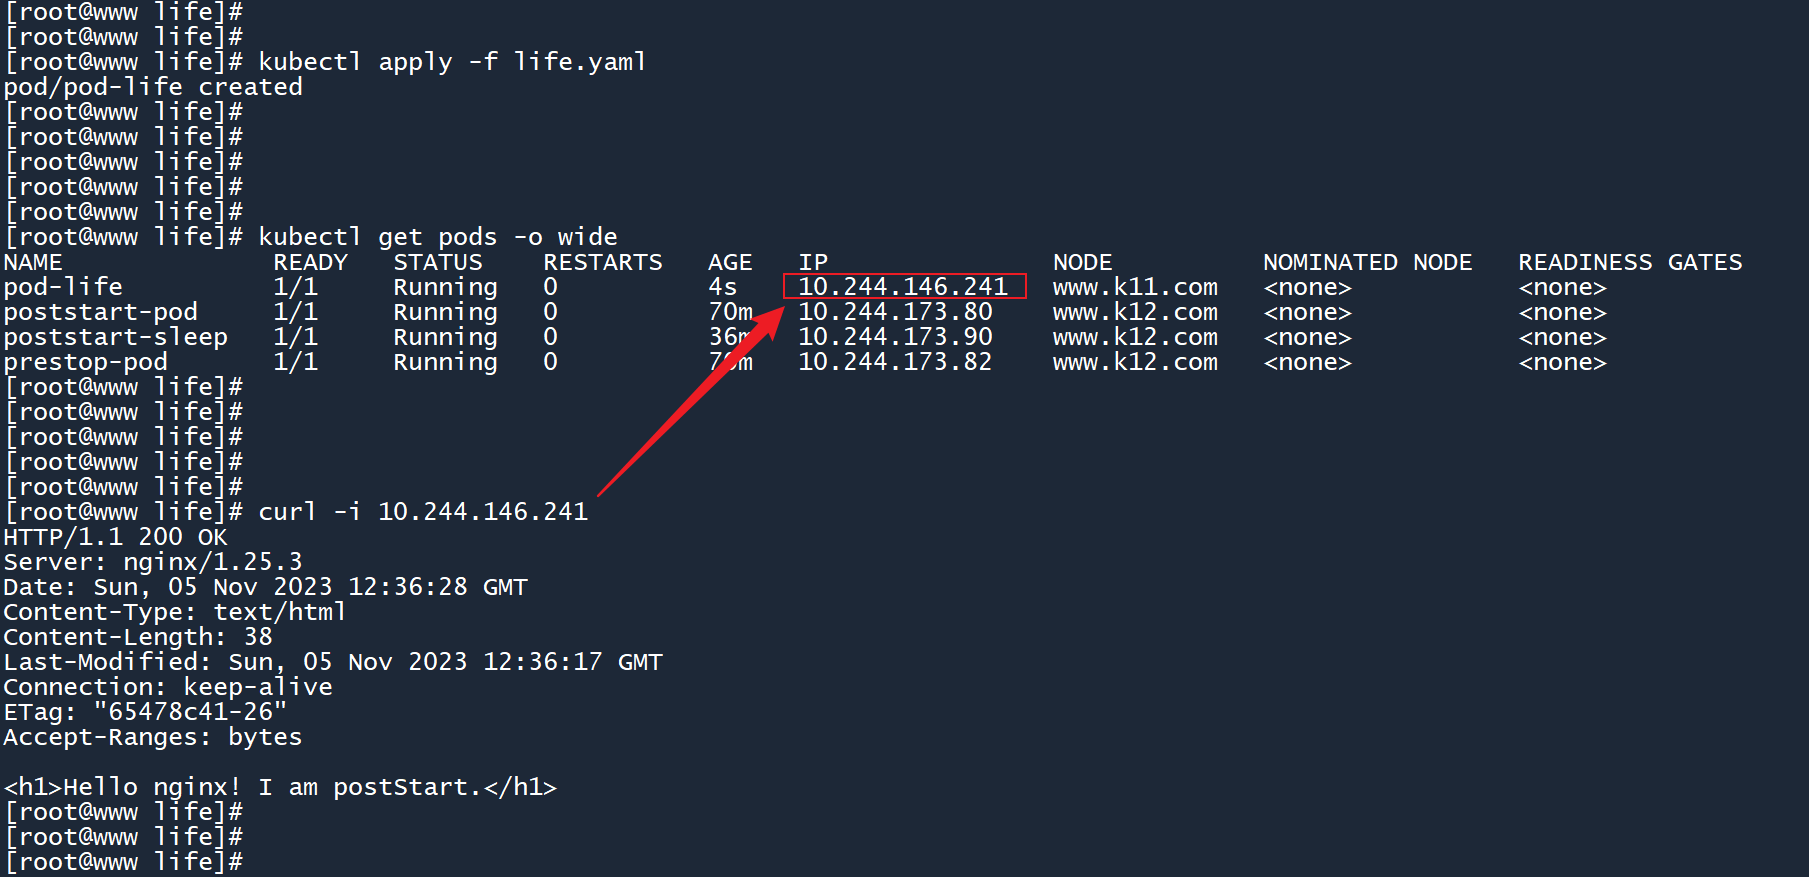This screenshot has height=877, width=1809.
Task: Click the highlighted IP 10.244.146.241 in the table
Action: tap(903, 287)
